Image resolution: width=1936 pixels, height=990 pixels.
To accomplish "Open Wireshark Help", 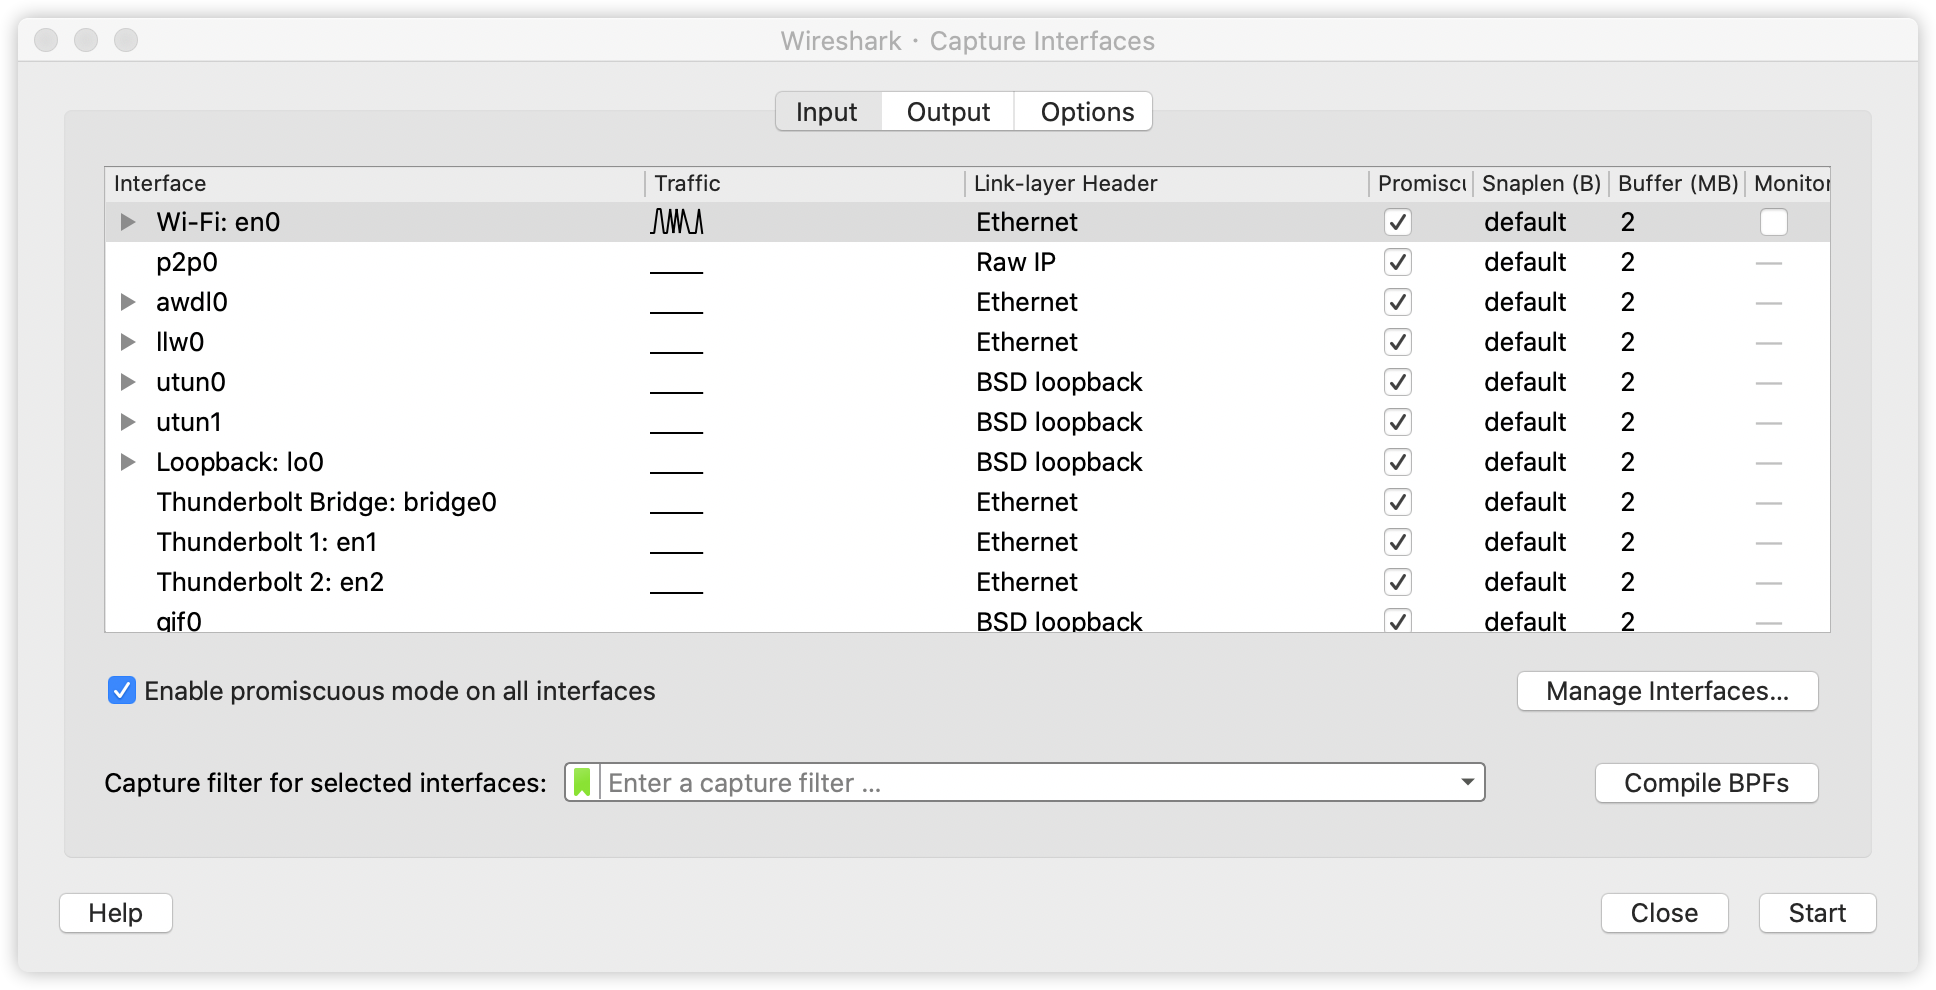I will [x=115, y=912].
